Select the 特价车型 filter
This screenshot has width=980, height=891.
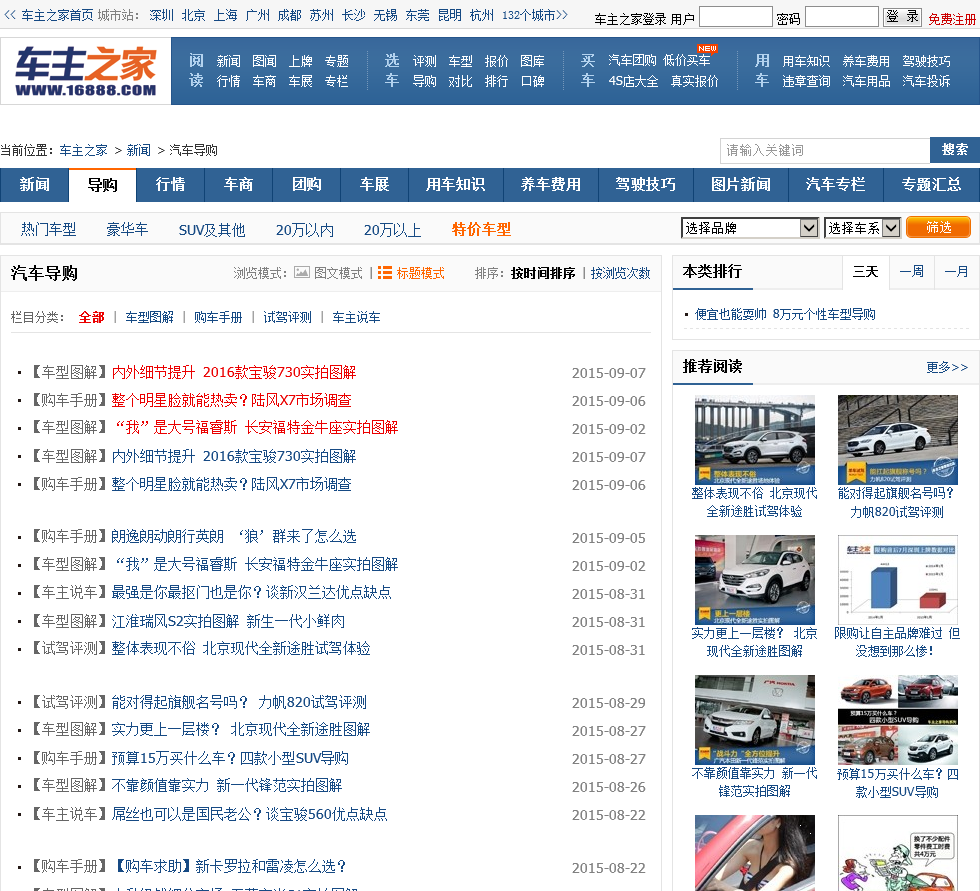pyautogui.click(x=481, y=229)
